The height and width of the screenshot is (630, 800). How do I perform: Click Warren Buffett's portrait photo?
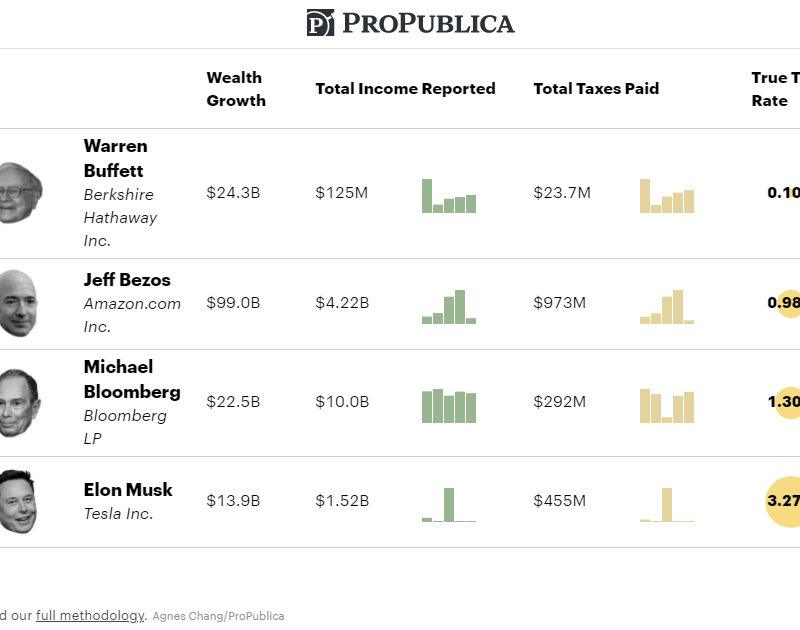(19, 193)
